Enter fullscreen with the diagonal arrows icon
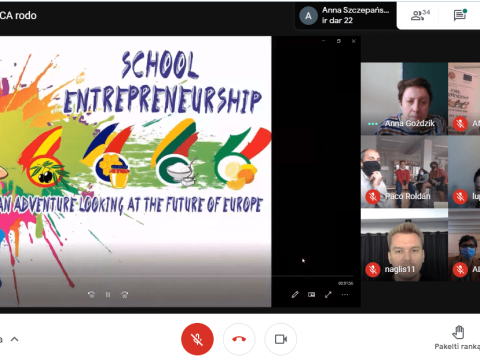Viewport: 480px width, 360px height. point(328,295)
